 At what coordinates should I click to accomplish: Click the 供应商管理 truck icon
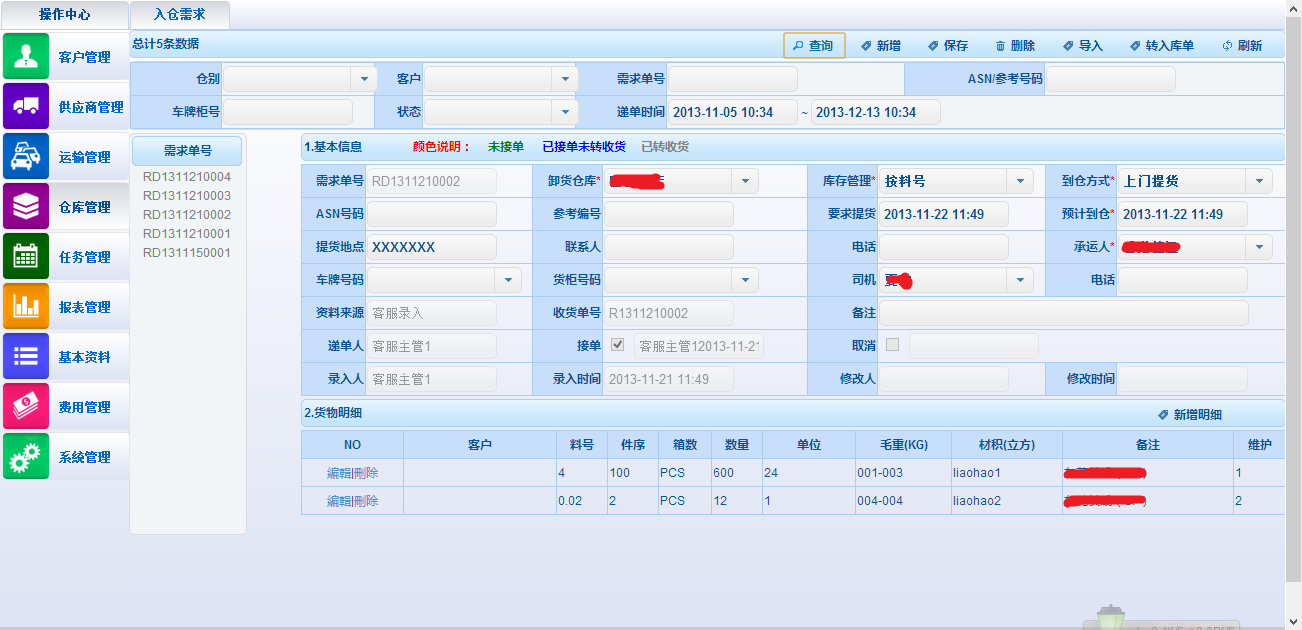(x=26, y=106)
